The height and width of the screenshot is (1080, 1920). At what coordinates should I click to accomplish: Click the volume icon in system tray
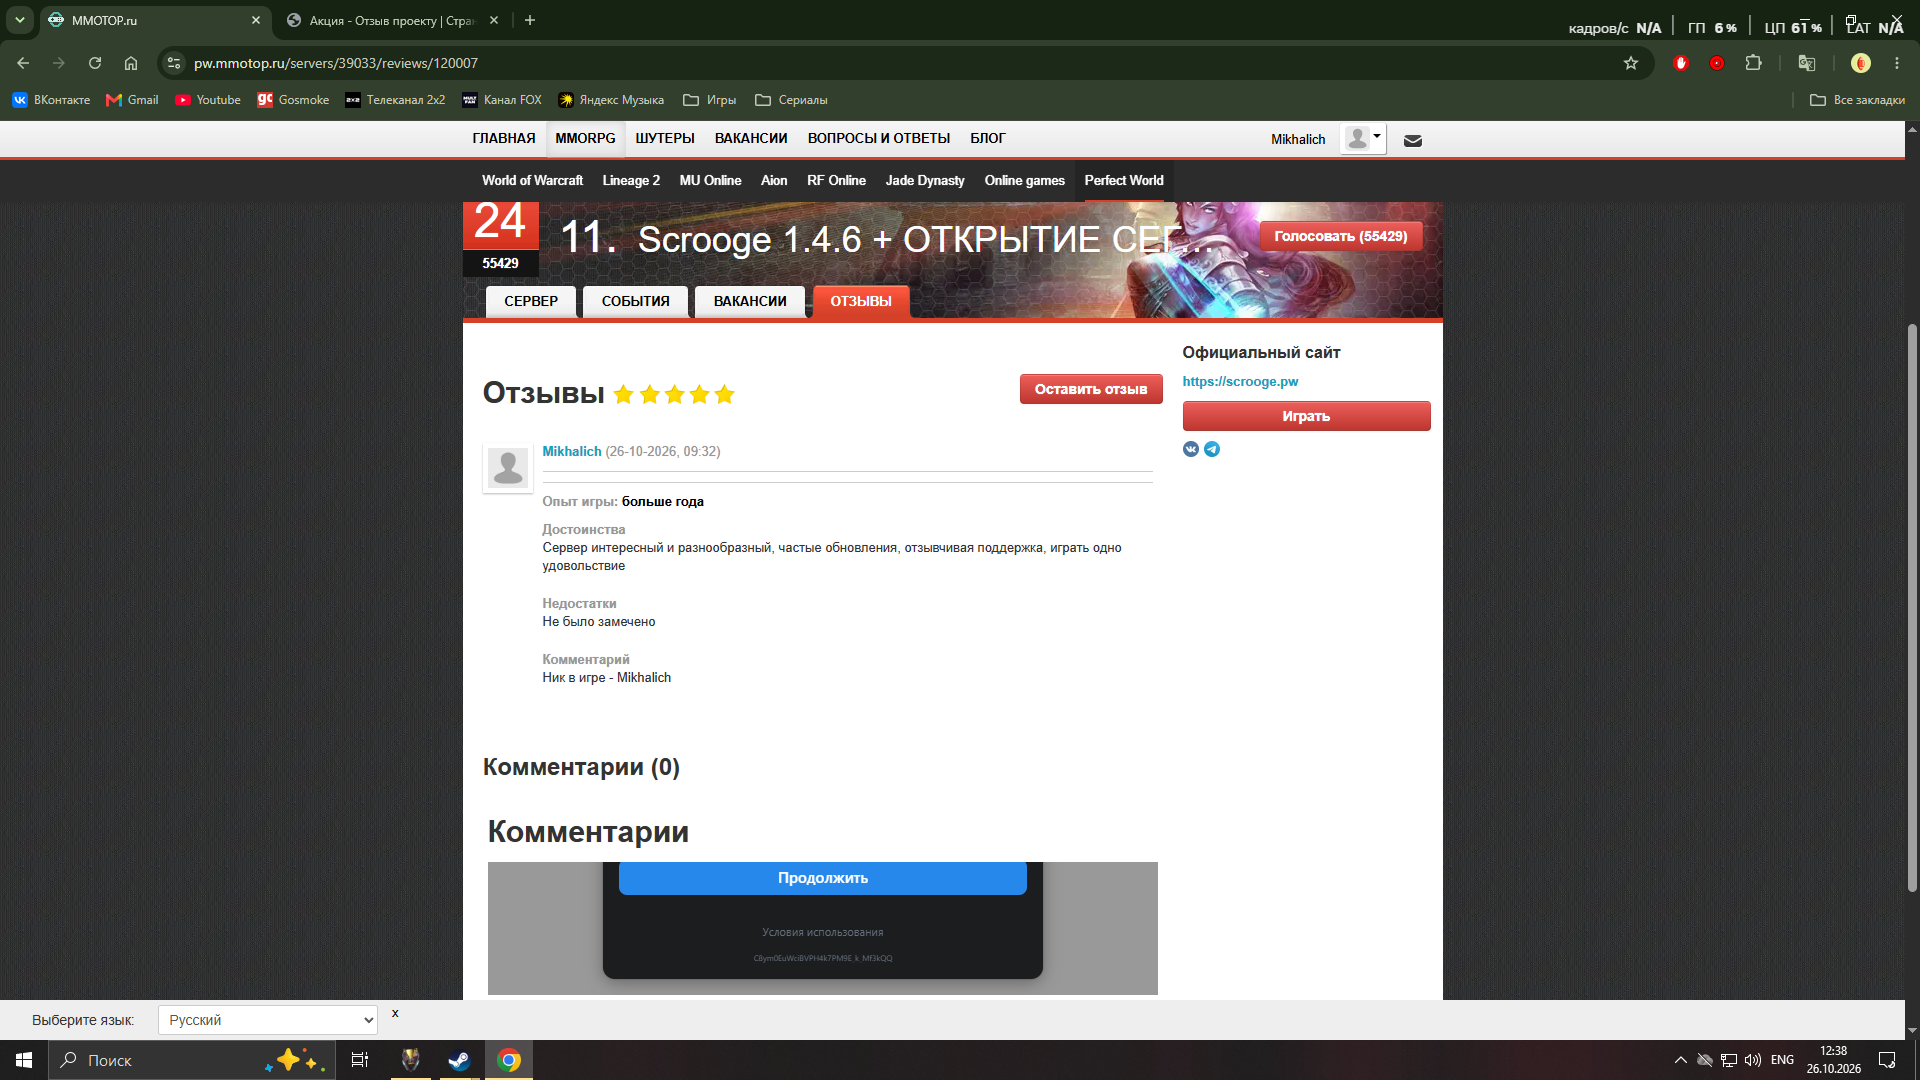point(1753,1060)
